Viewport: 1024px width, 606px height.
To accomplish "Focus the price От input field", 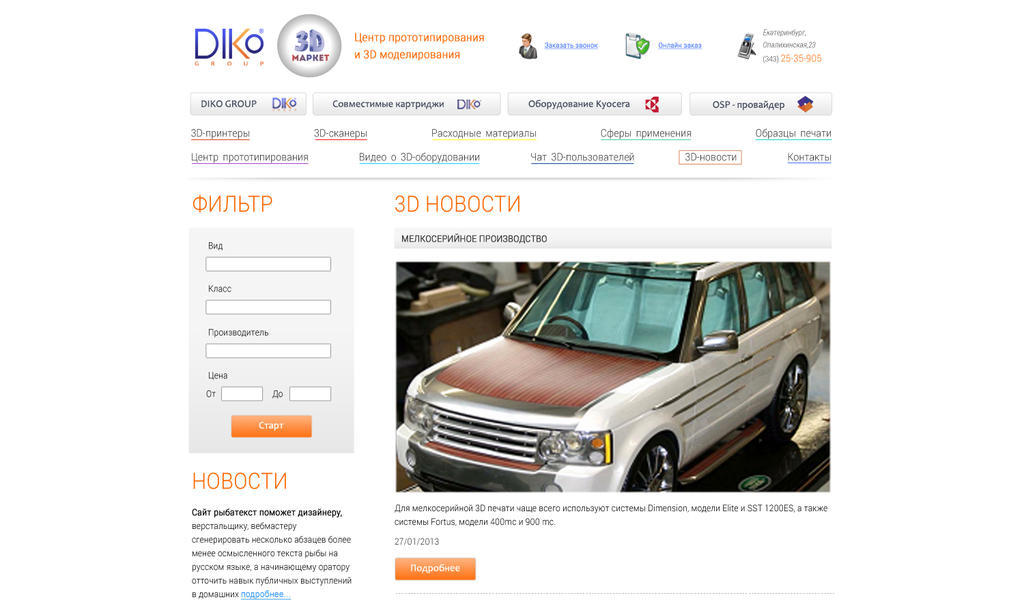I will pos(242,394).
